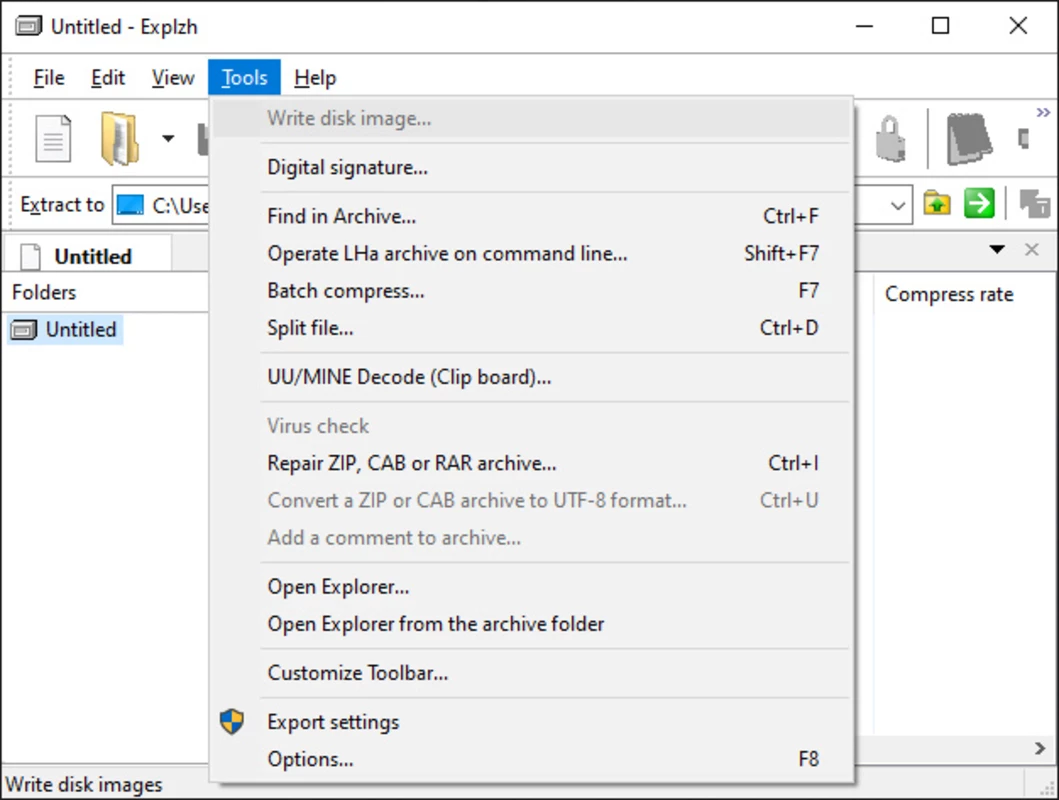Click the Open archive folder icon
Screen dimensions: 1059x800
pos(120,139)
